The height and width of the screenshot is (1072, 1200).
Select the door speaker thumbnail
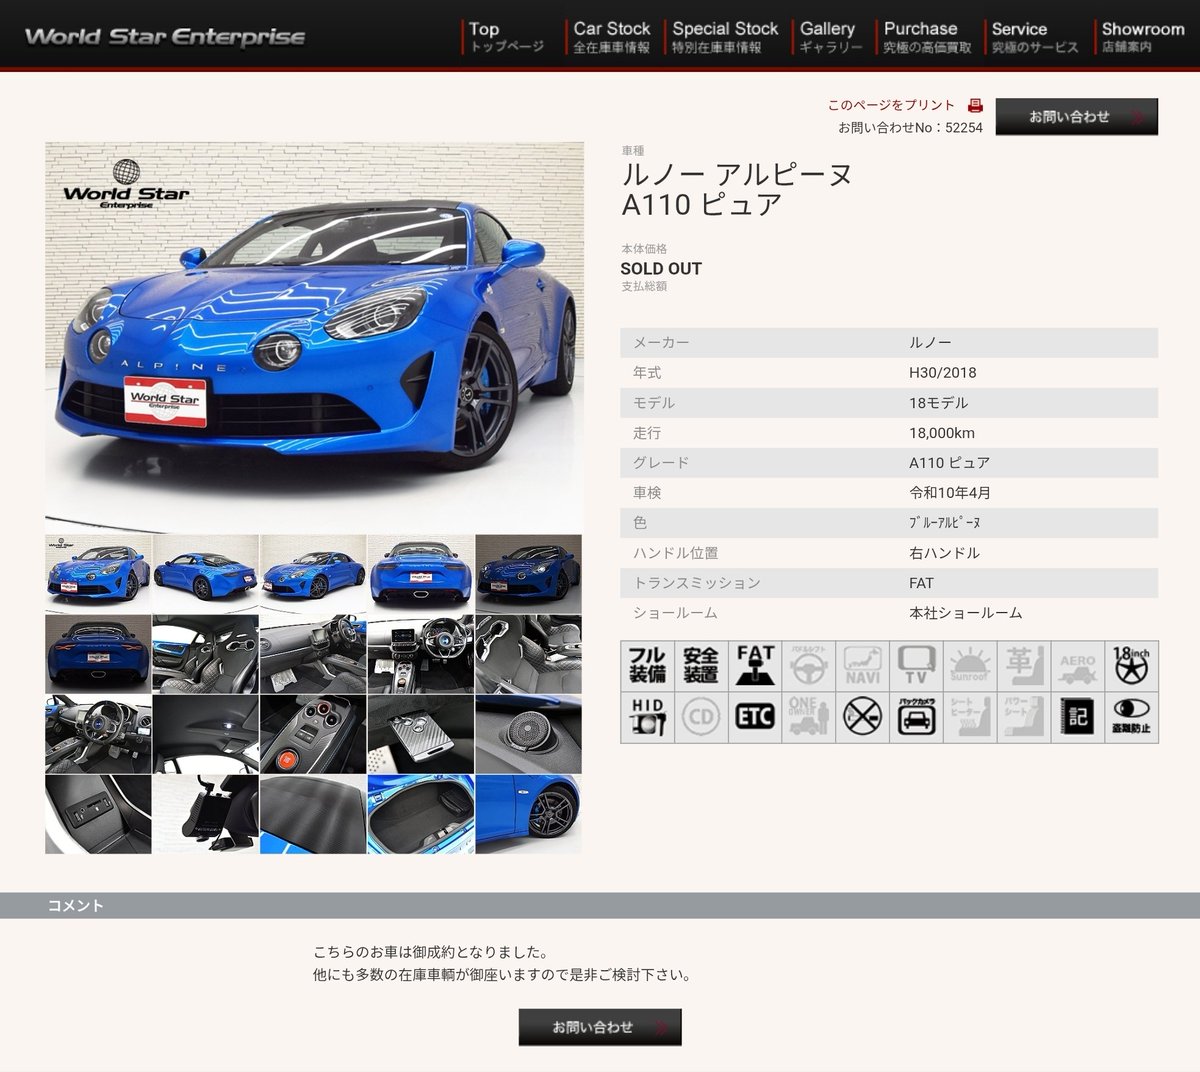528,734
